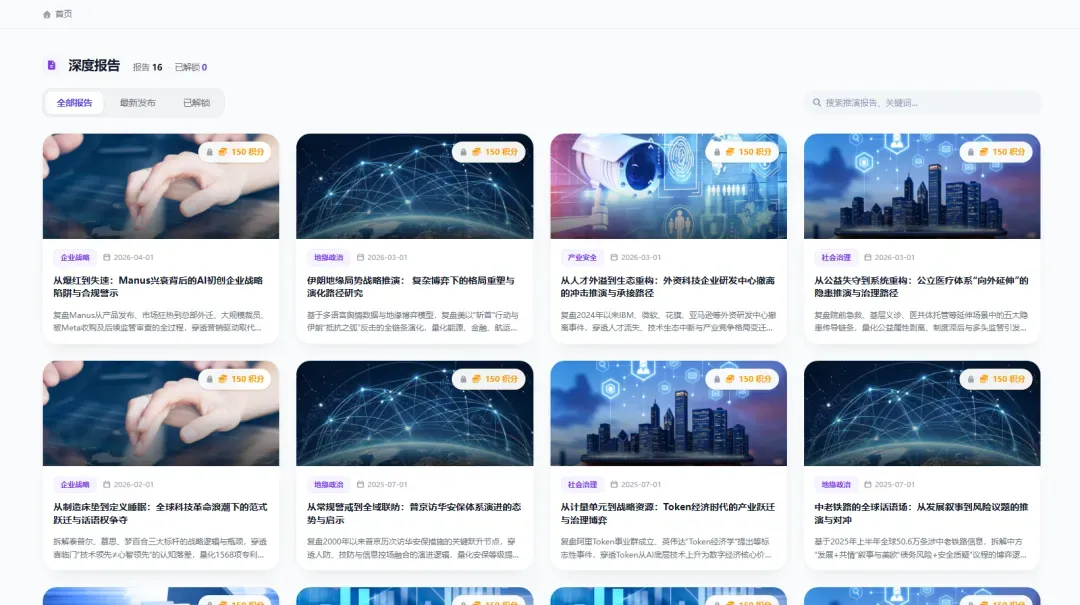Viewport: 1080px width, 605px height.
Task: Click the lock icon on the 中老铁路 card
Action: point(970,379)
